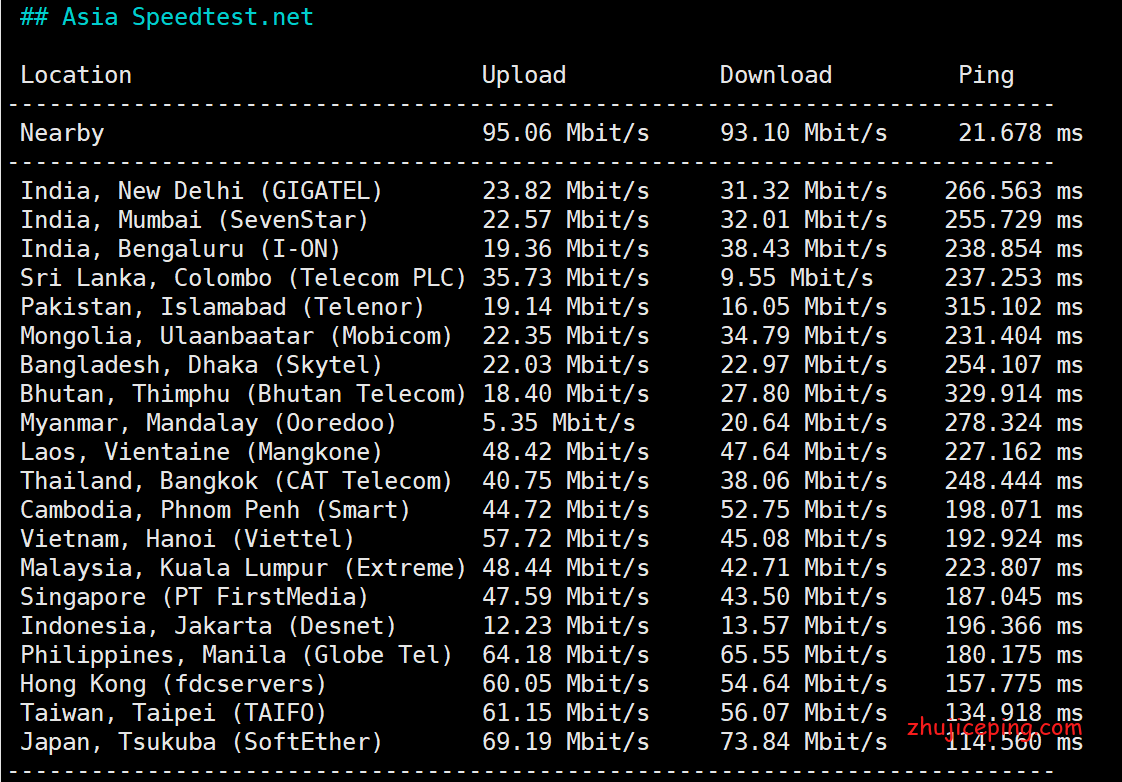
Task: Click Jakarta upload 12.23 Mbit/s
Action: tap(565, 625)
